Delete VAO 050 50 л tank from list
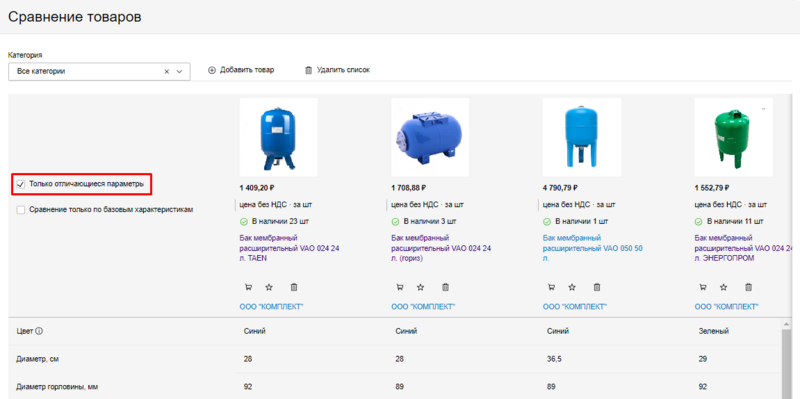800x399 pixels. tap(597, 287)
